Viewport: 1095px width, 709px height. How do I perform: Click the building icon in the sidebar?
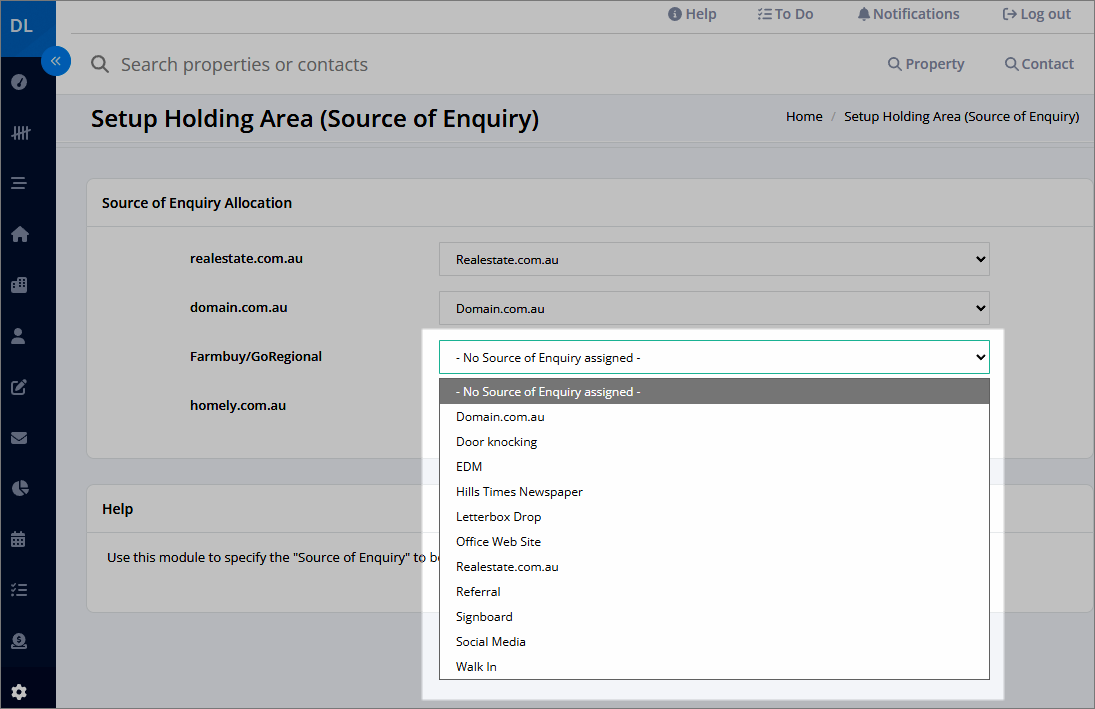click(19, 285)
